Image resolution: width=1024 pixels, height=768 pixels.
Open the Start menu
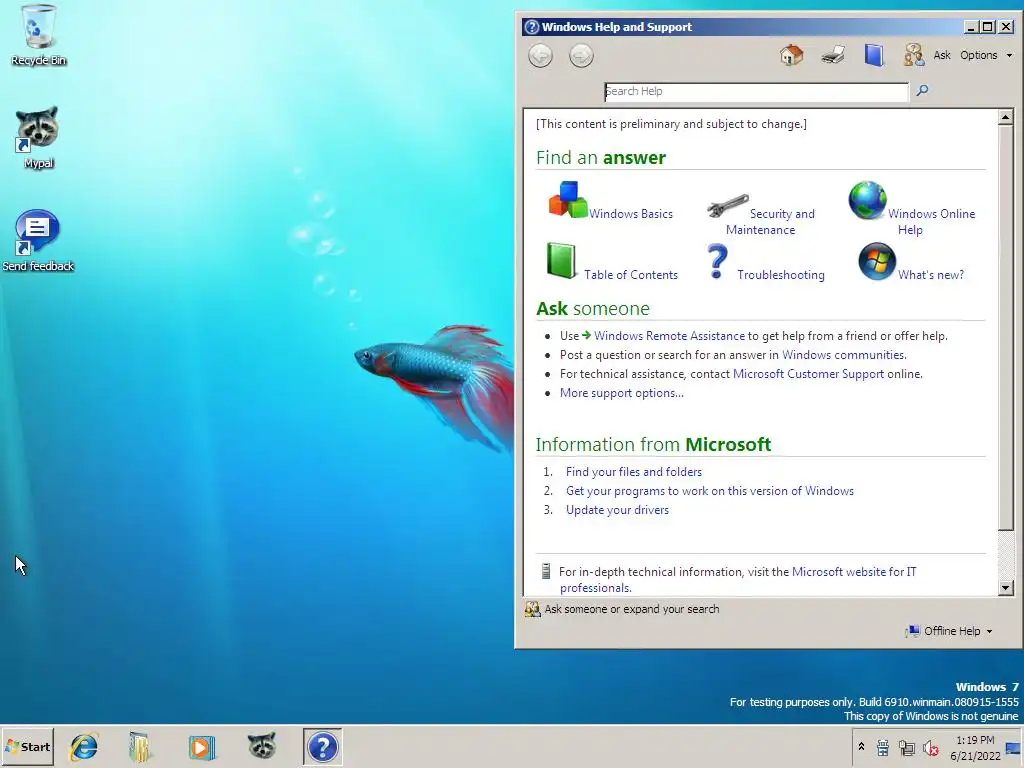click(x=27, y=746)
